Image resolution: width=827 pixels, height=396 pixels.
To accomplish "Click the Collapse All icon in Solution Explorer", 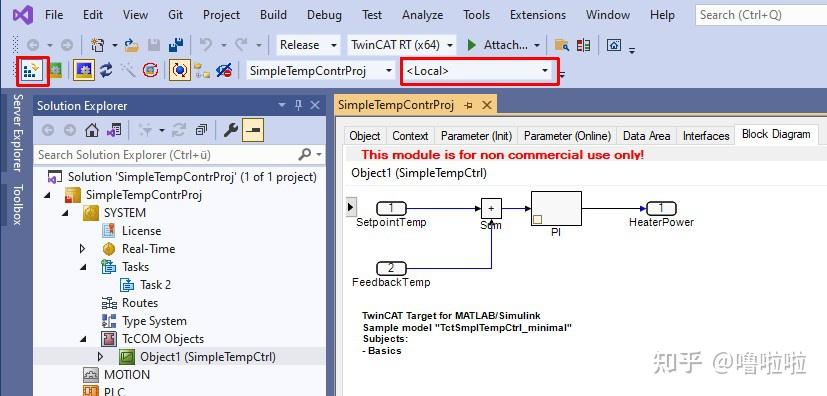I will coord(201,130).
